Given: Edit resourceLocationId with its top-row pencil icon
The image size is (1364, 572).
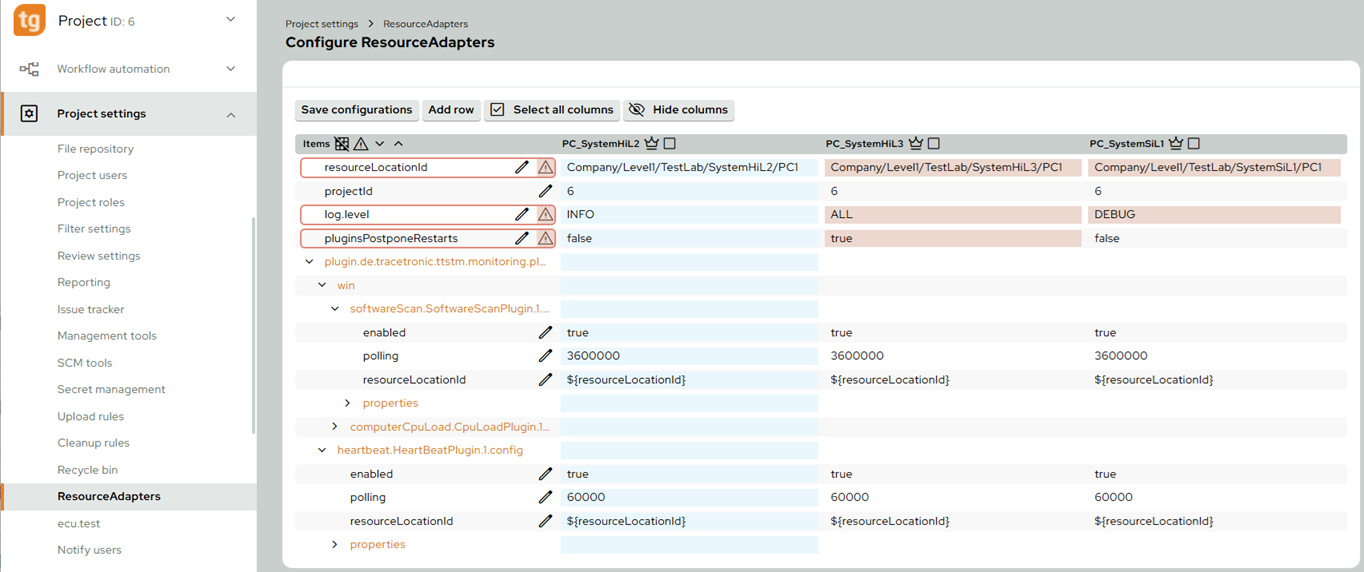Looking at the screenshot, I should coord(522,167).
